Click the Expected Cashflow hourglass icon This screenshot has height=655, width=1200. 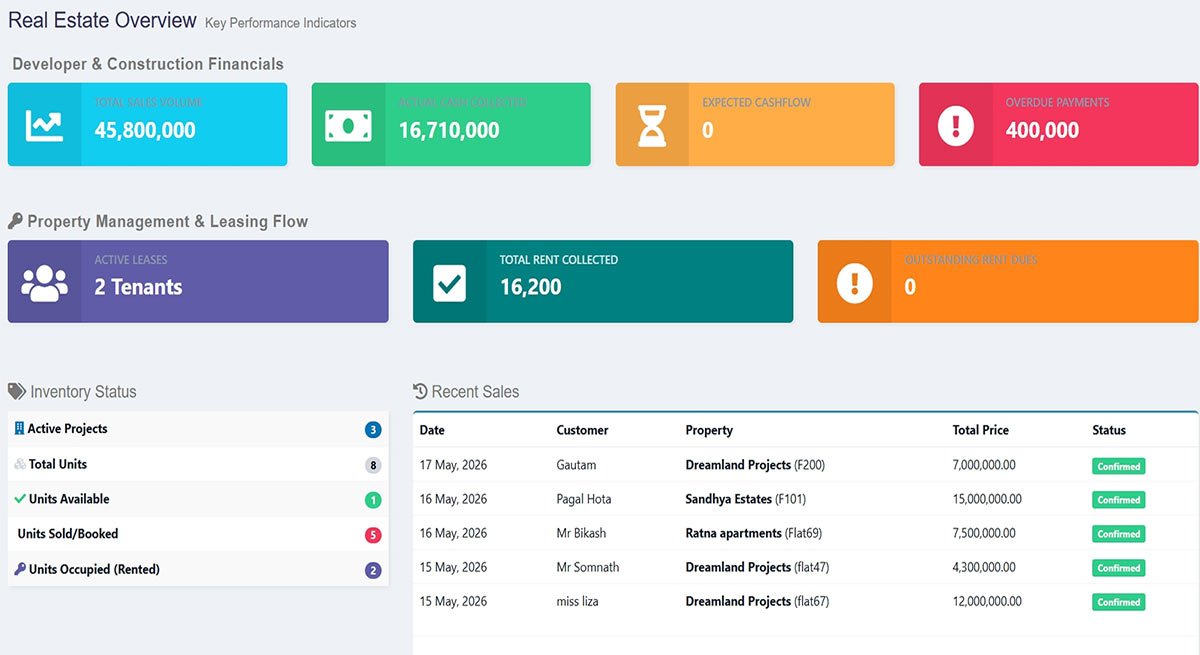click(x=652, y=125)
